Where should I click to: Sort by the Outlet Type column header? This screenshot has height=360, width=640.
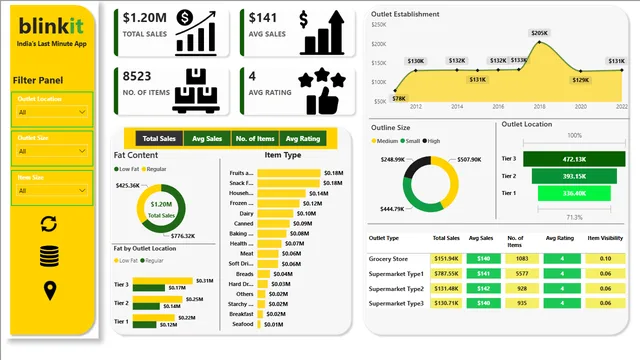point(384,238)
